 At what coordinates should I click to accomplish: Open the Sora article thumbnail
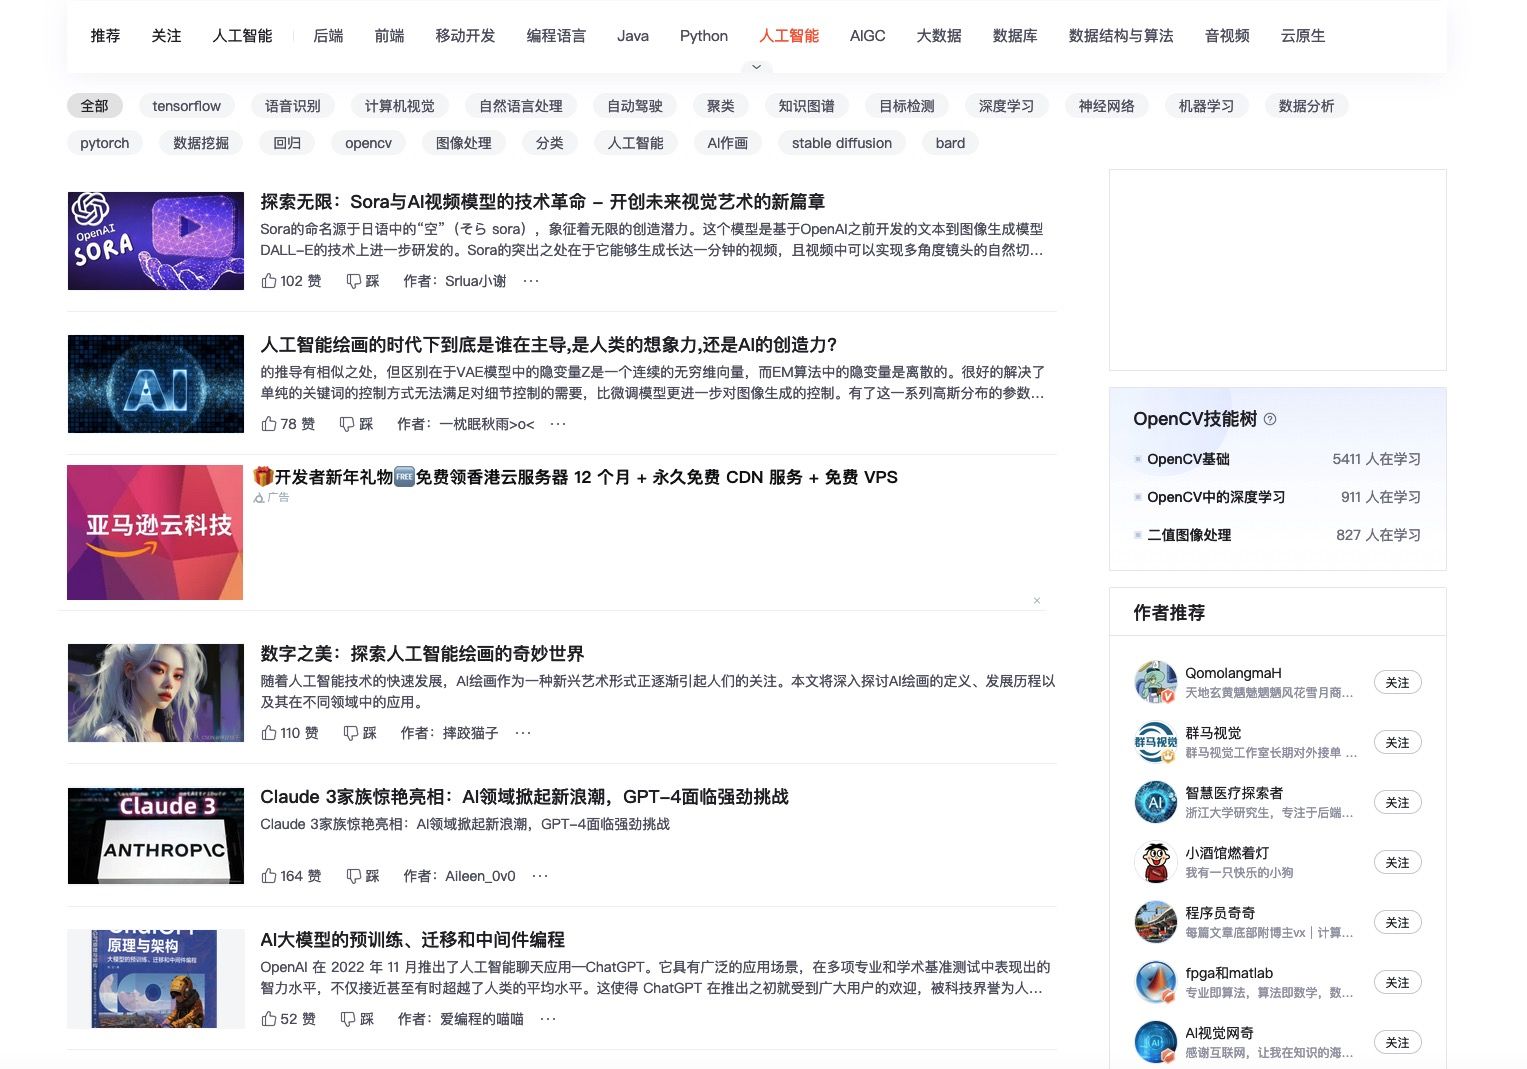click(156, 241)
